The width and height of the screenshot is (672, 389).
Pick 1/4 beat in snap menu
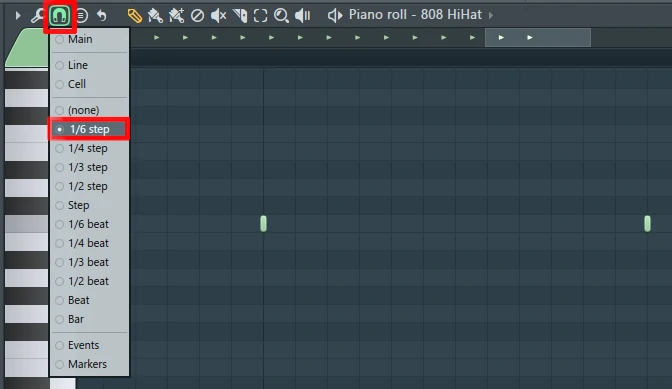(x=89, y=243)
